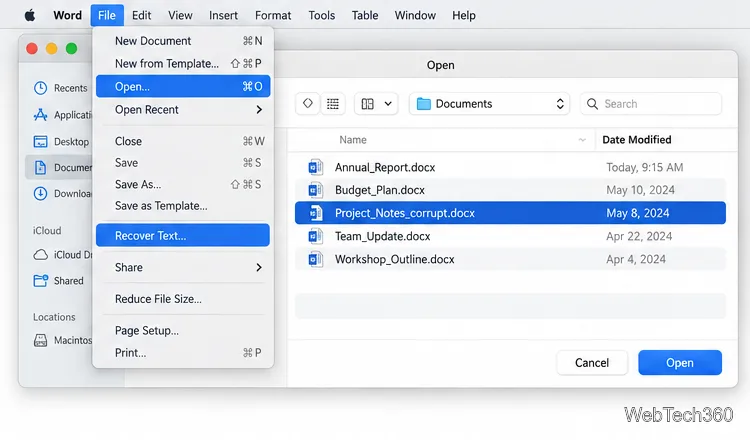Select Budget_Plan.docx file name
The width and height of the screenshot is (750, 440).
point(380,190)
